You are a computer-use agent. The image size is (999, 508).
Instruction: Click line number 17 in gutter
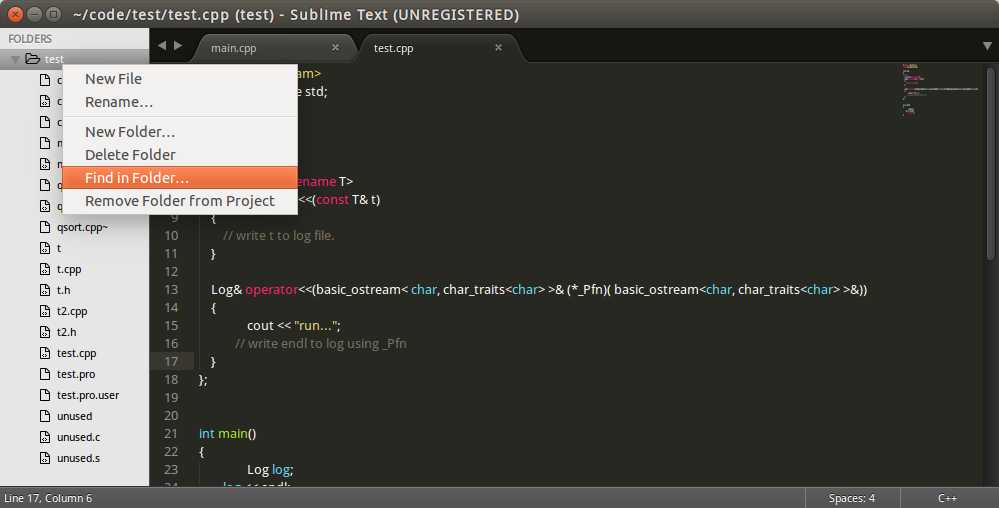click(171, 361)
